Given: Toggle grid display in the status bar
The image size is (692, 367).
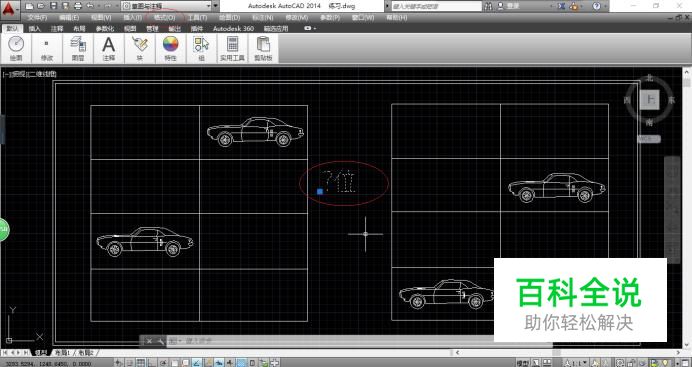Looking at the screenshot, I should (x=140, y=363).
